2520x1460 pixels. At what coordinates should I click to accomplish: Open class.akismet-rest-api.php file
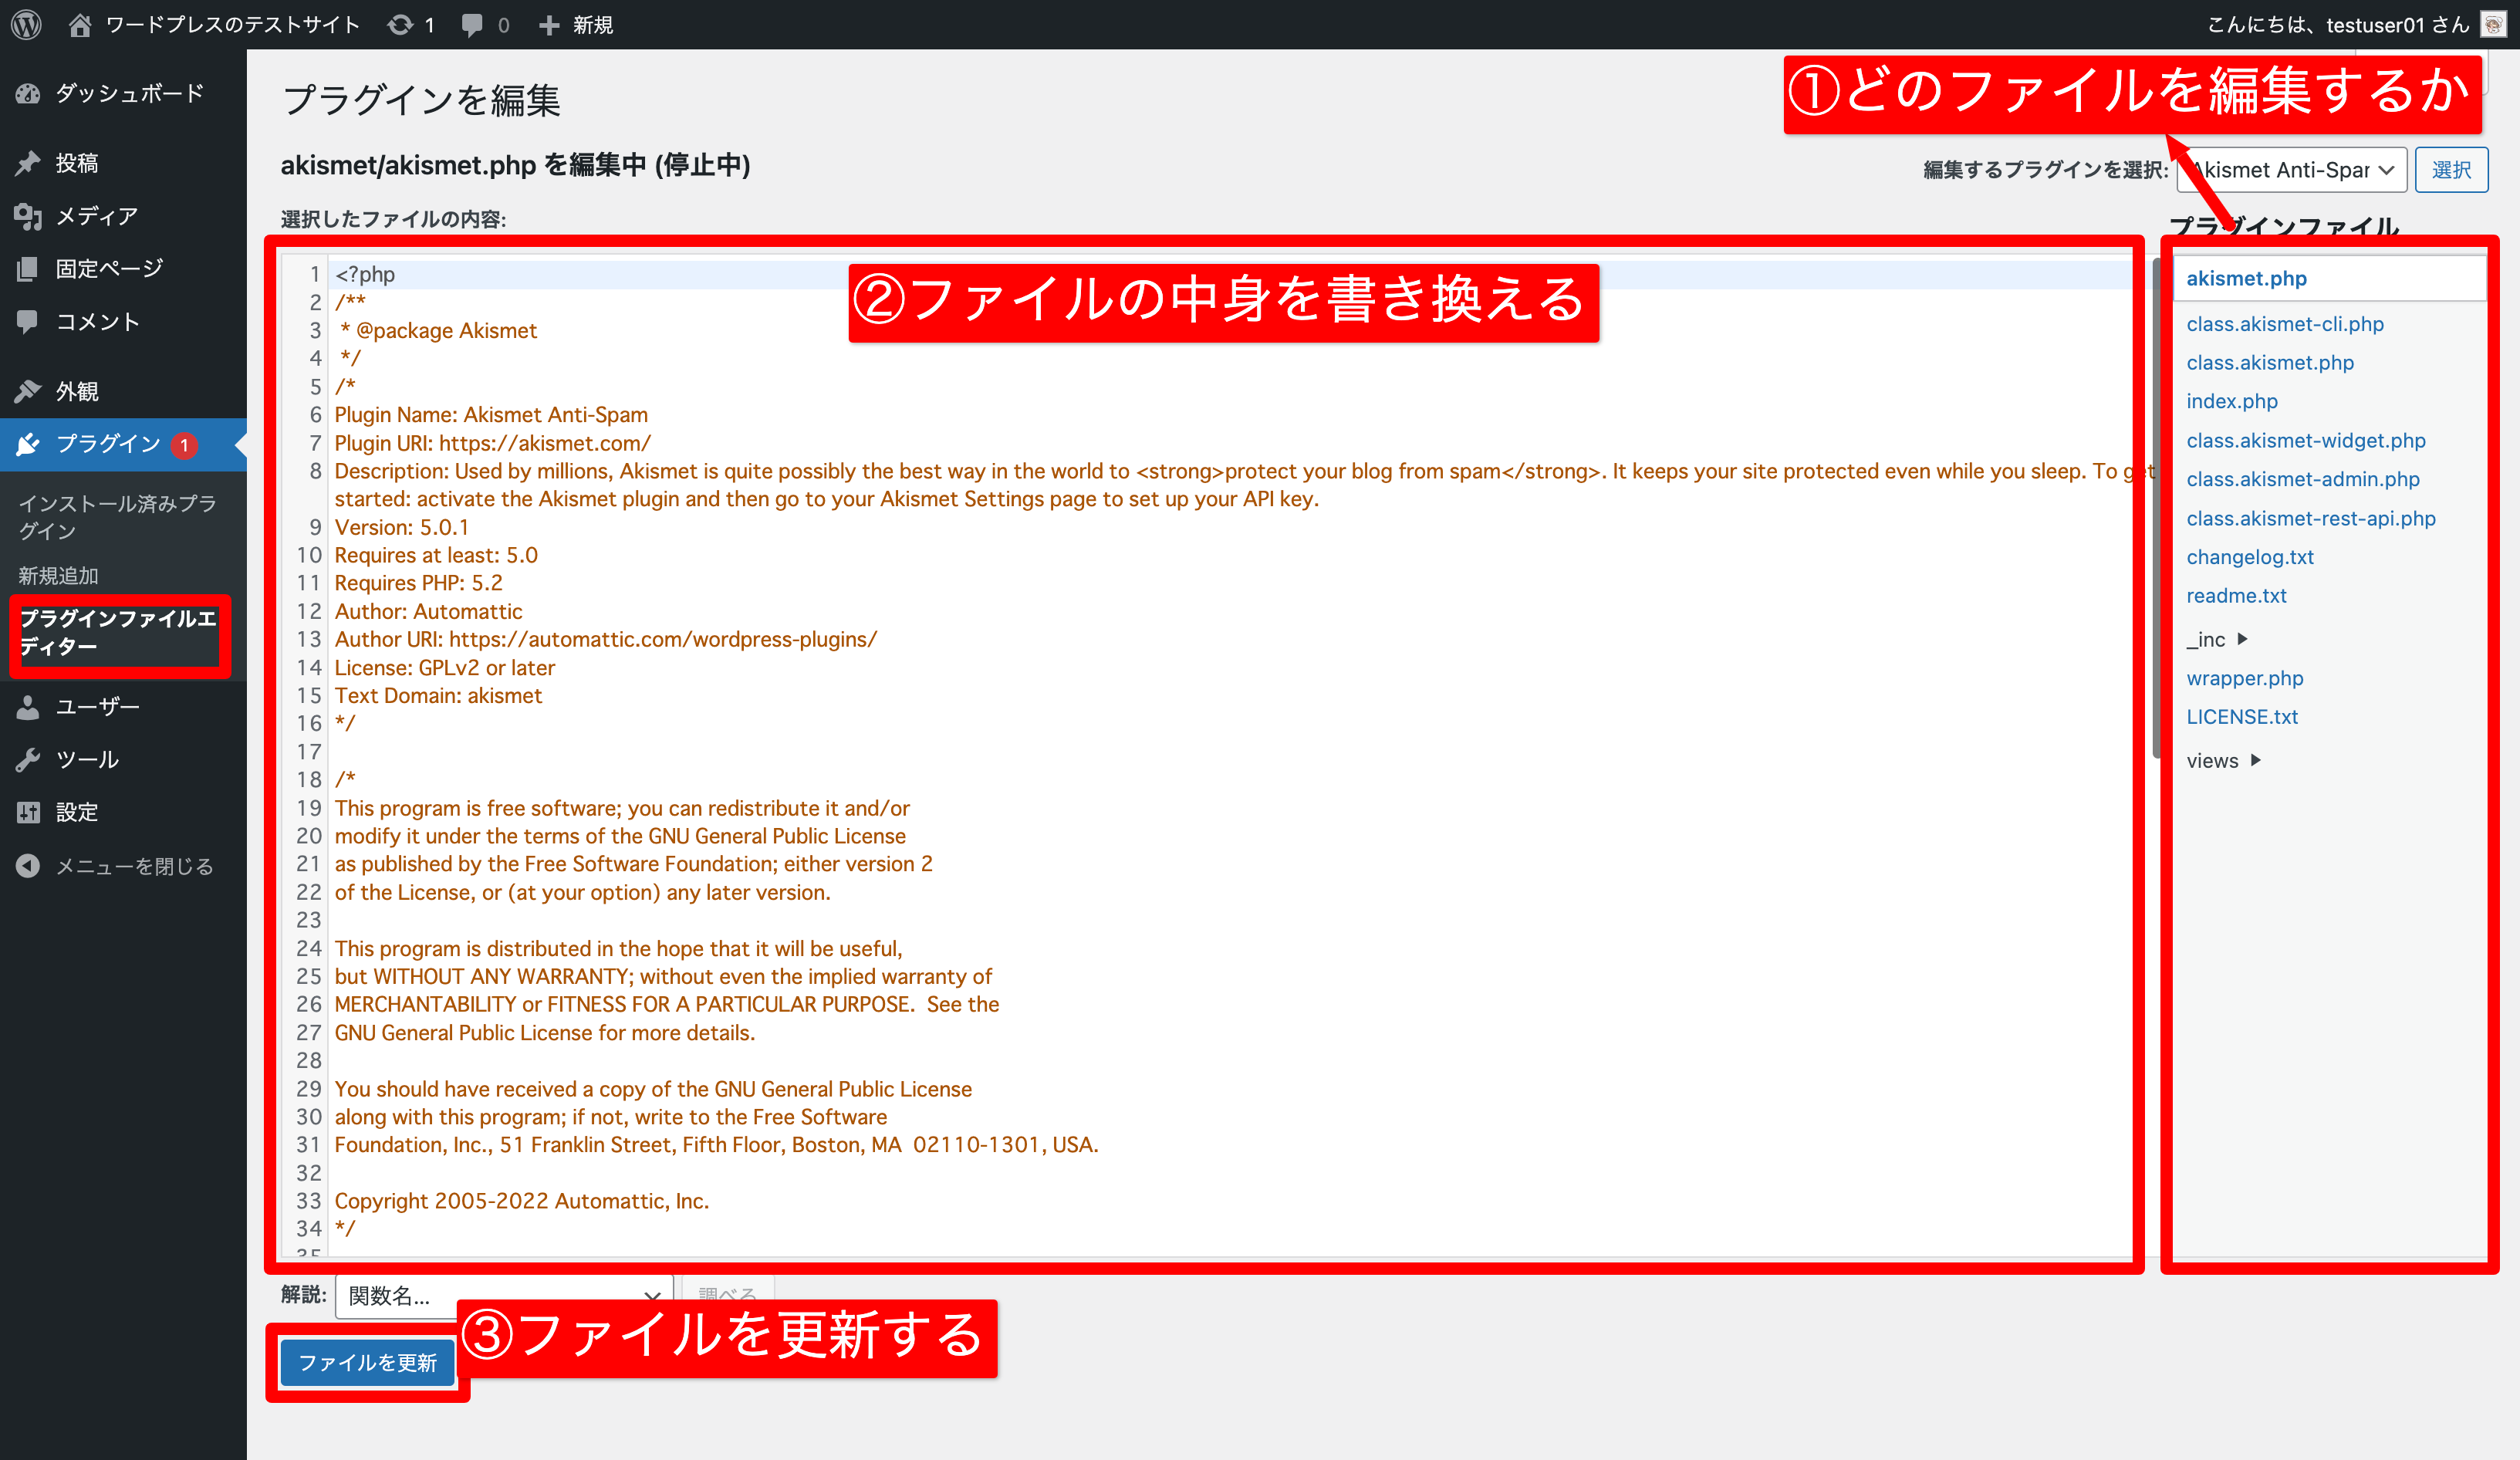pyautogui.click(x=2311, y=519)
